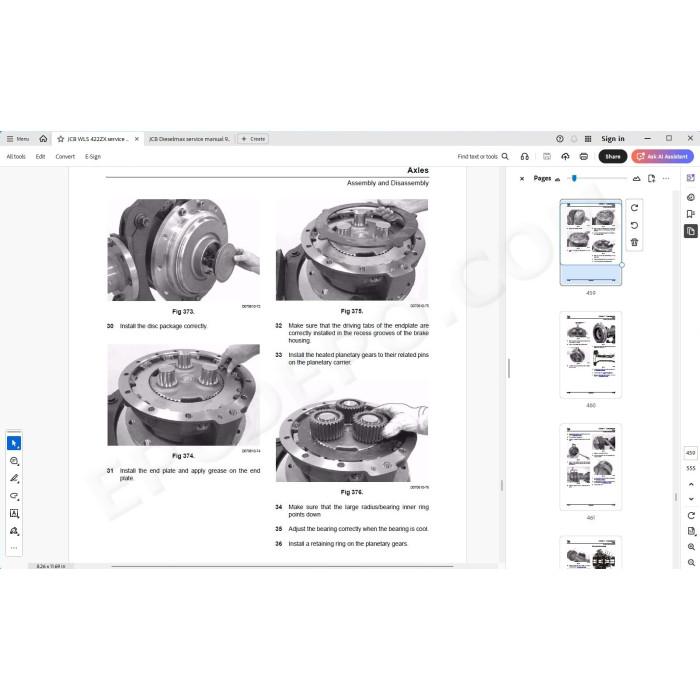Image resolution: width=700 pixels, height=700 pixels.
Task: Choose the Add comment tool
Action: (14, 461)
